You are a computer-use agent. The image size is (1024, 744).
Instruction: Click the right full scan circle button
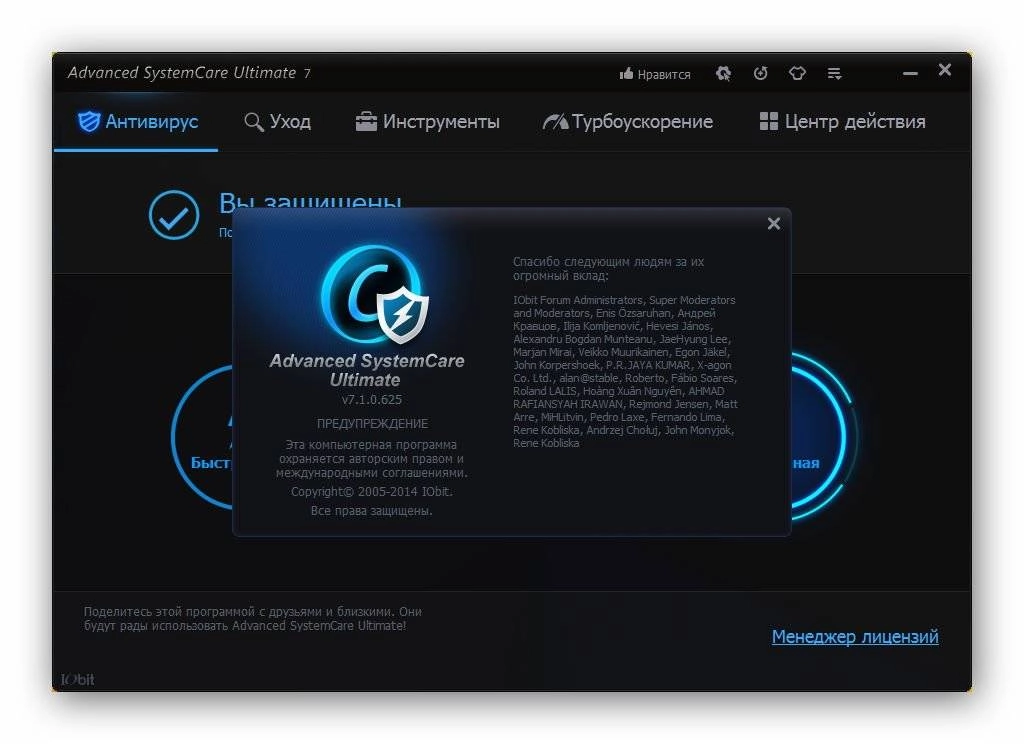point(824,436)
